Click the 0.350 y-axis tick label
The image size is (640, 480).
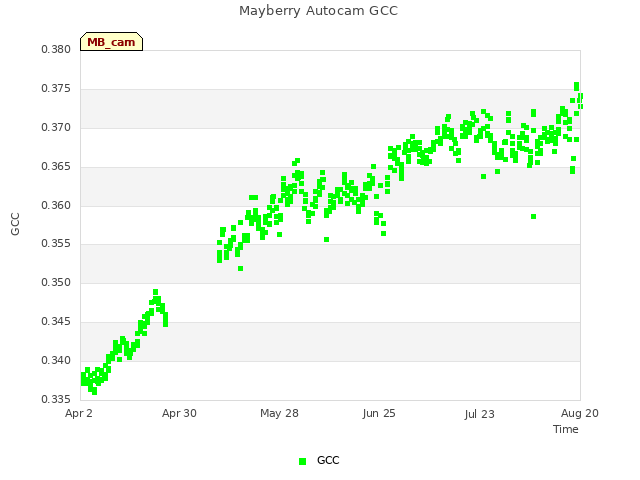(56, 282)
